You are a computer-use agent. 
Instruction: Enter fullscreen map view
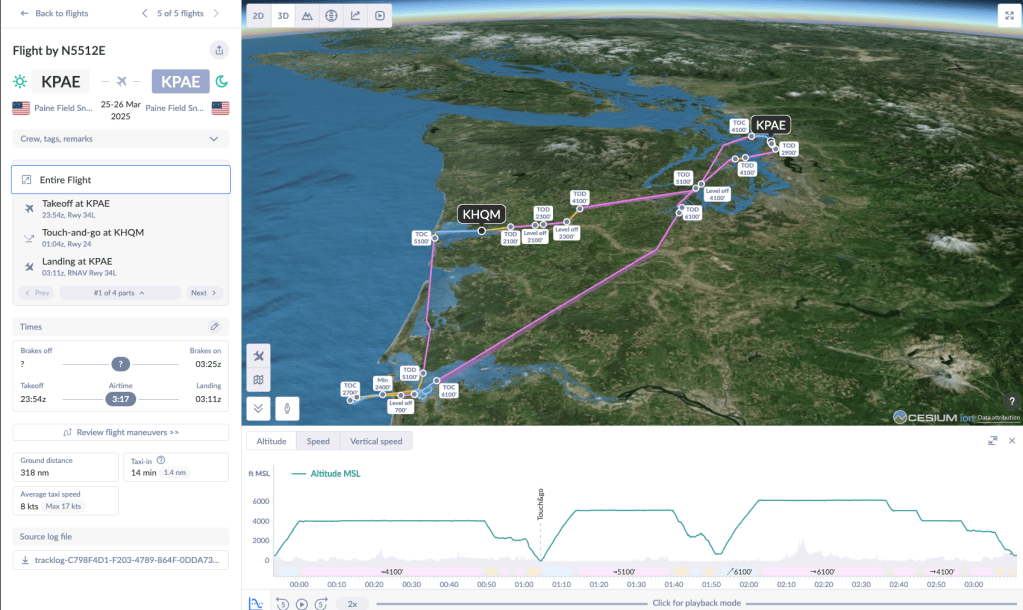click(x=1006, y=16)
